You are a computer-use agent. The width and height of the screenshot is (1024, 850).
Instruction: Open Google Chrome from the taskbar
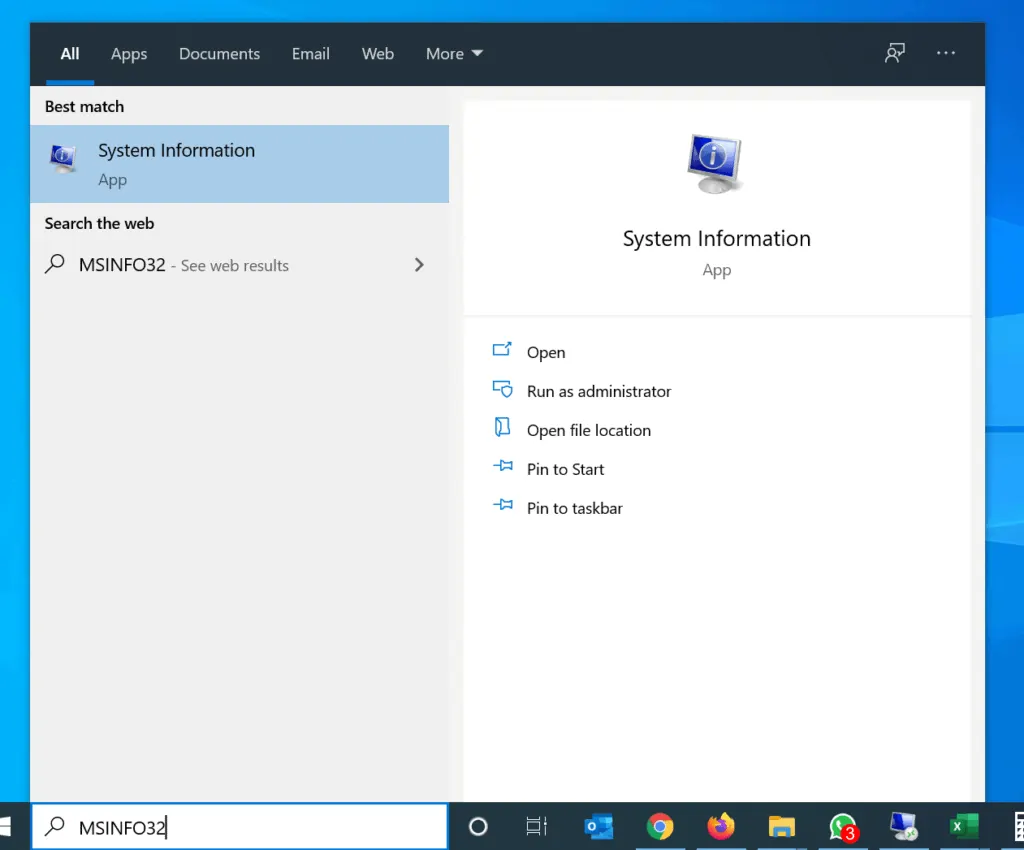pos(661,827)
